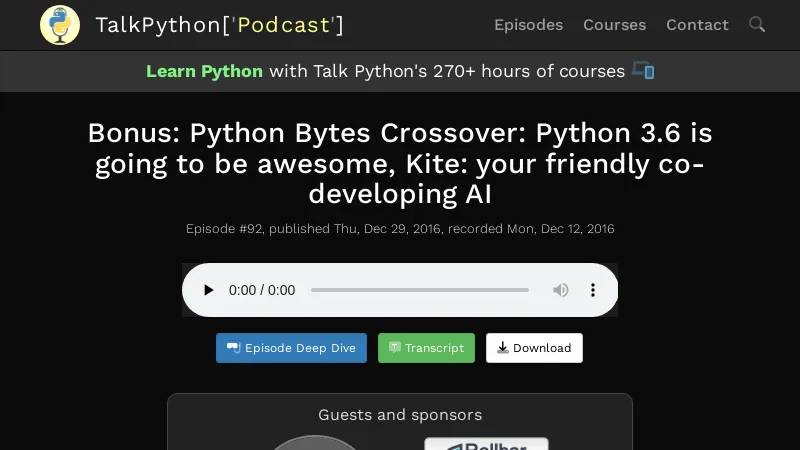Follow the green Learn Python link
Viewport: 800px width, 450px height.
pos(204,71)
